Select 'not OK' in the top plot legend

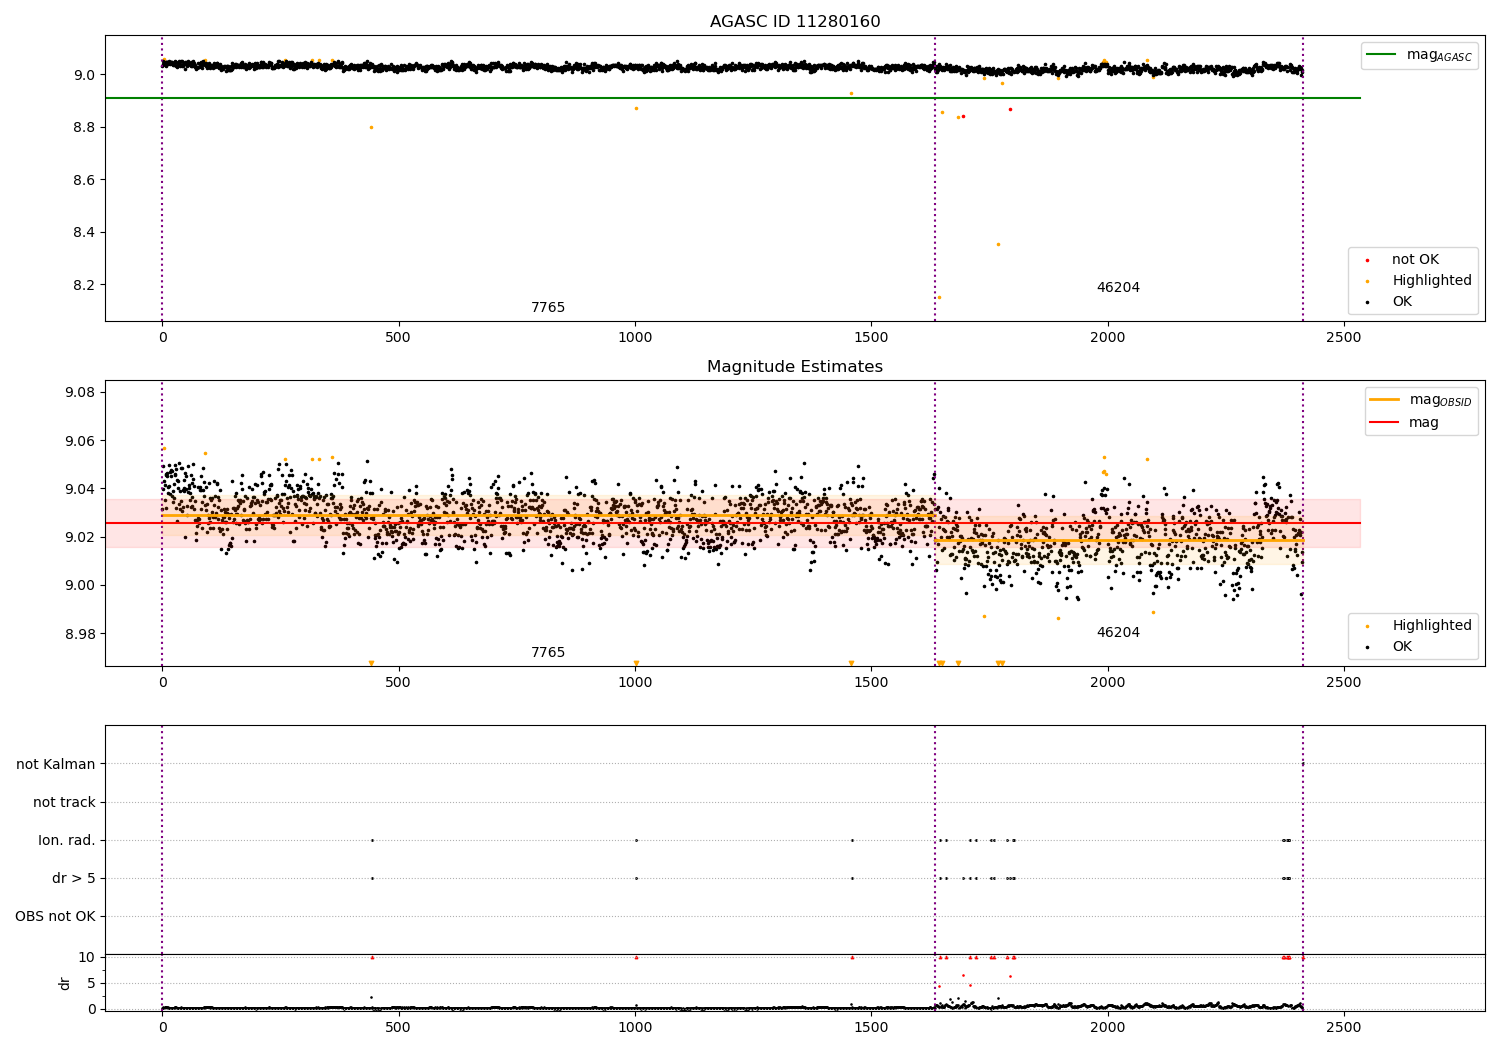[1415, 260]
